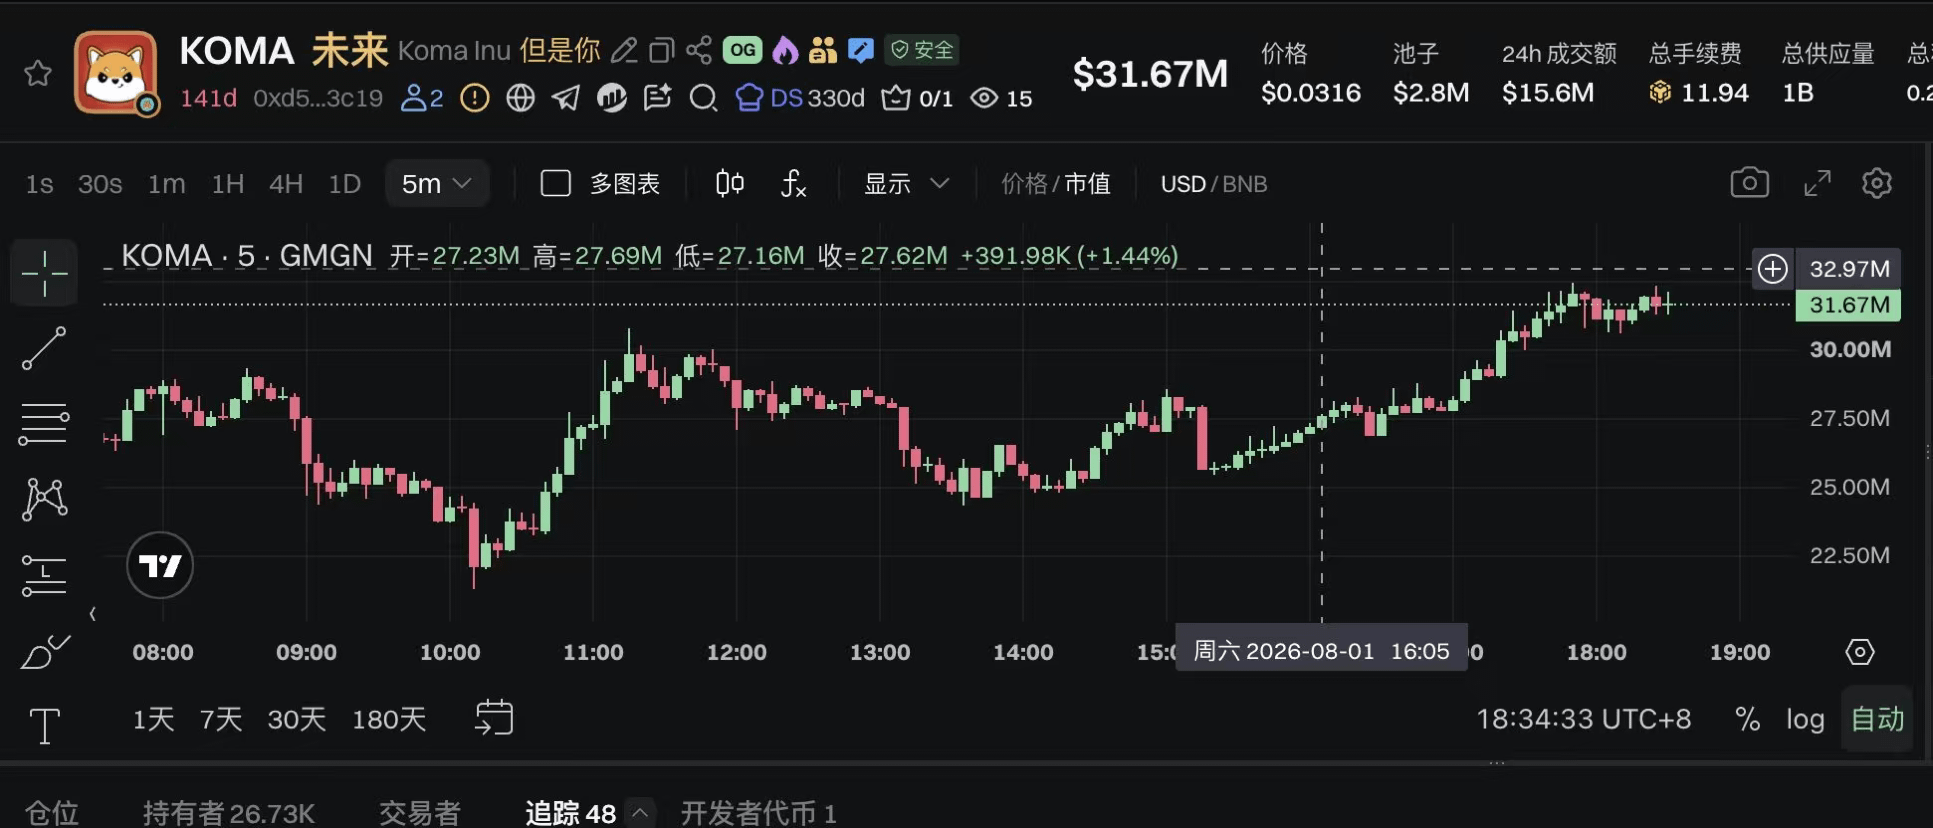This screenshot has width=1933, height=828.
Task: Open the KOMA Shiba token avatar
Action: [116, 72]
